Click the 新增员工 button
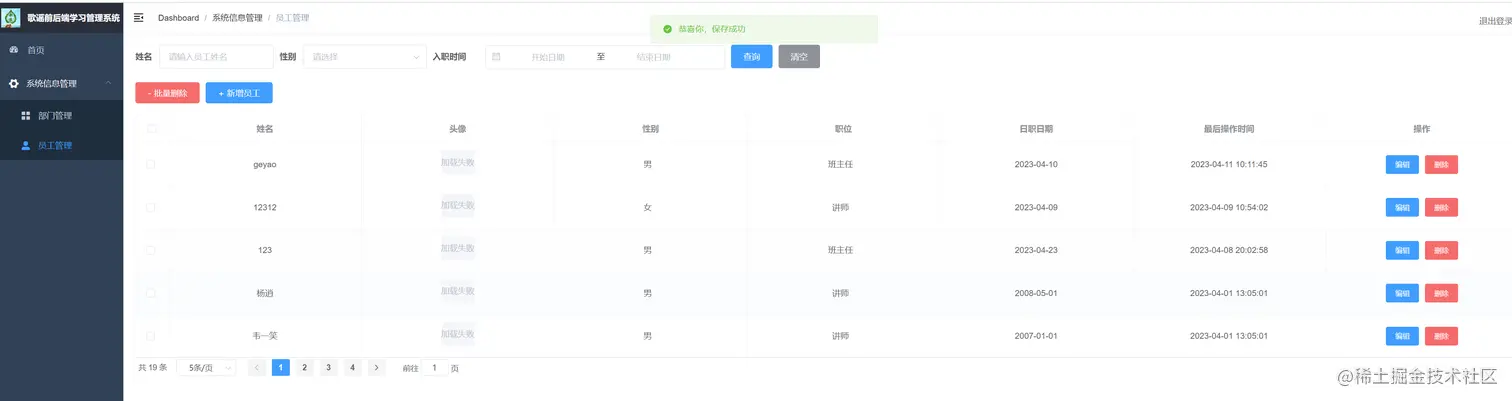The width and height of the screenshot is (1512, 401). pos(239,93)
